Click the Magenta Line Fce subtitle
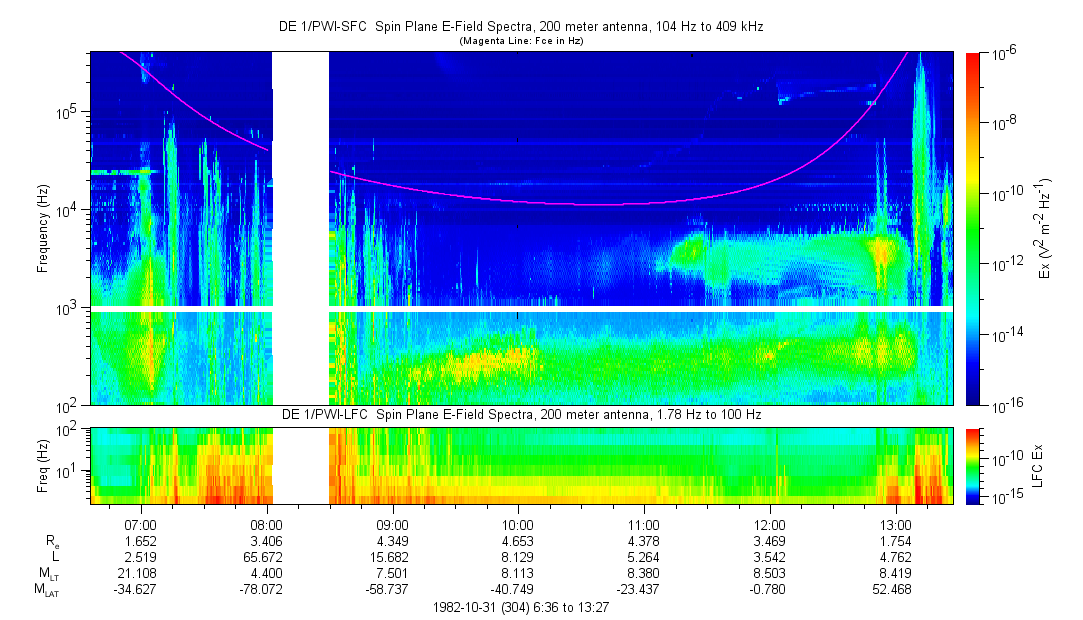 point(521,41)
